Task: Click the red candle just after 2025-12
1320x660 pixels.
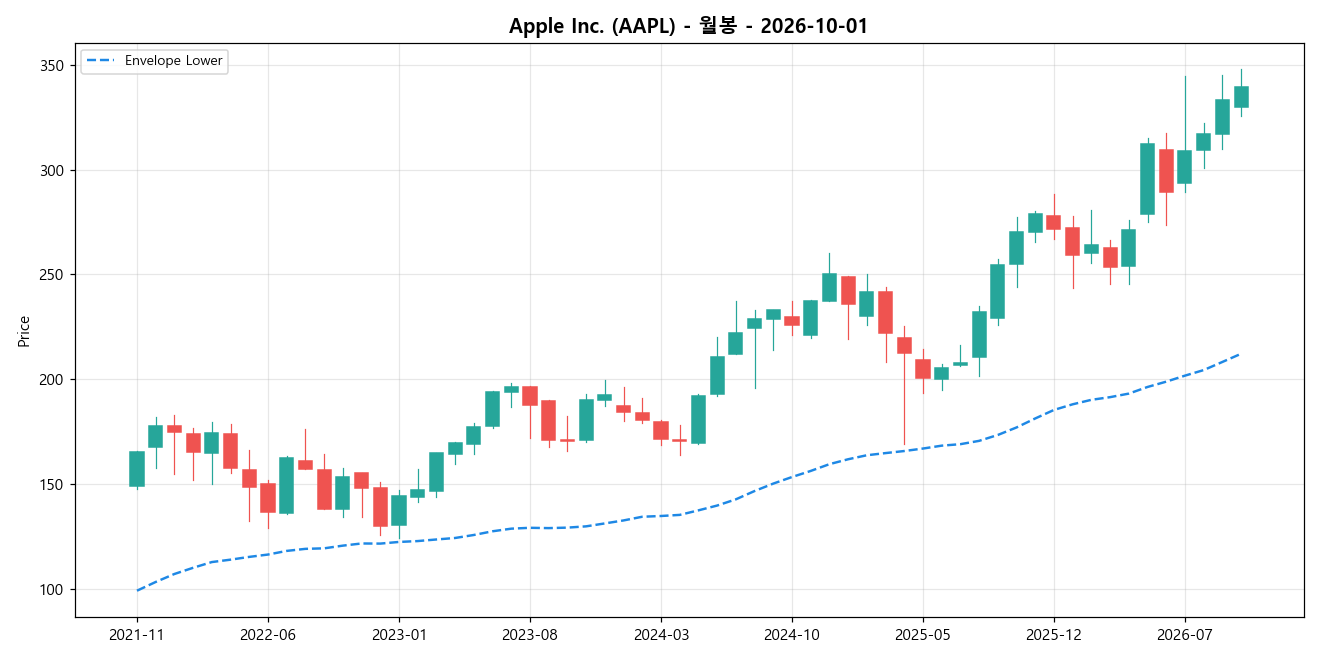Action: click(1072, 241)
